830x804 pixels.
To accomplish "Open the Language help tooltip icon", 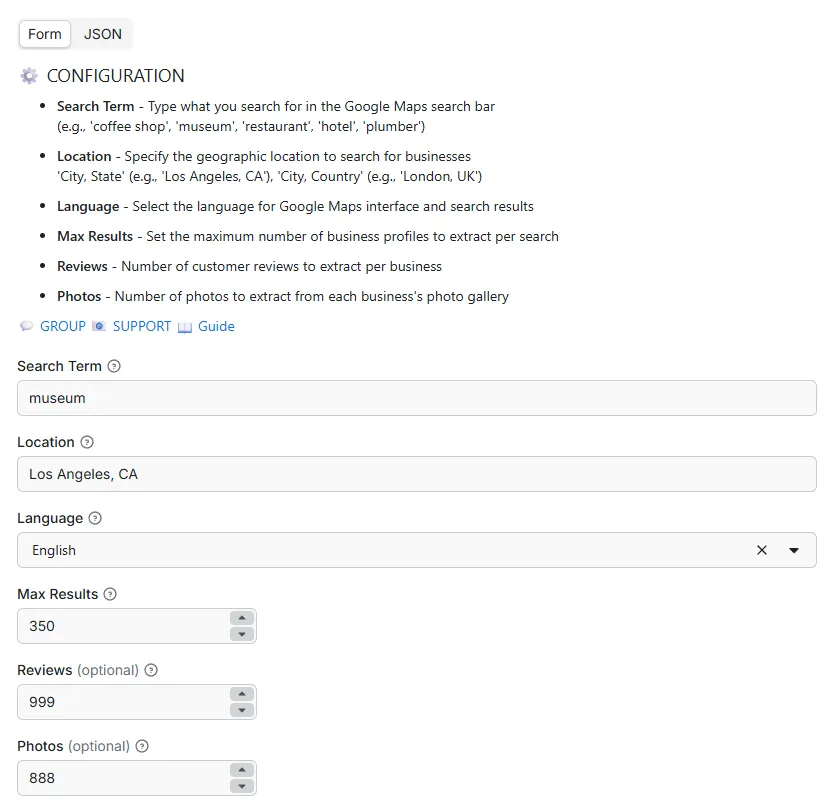I will [95, 518].
